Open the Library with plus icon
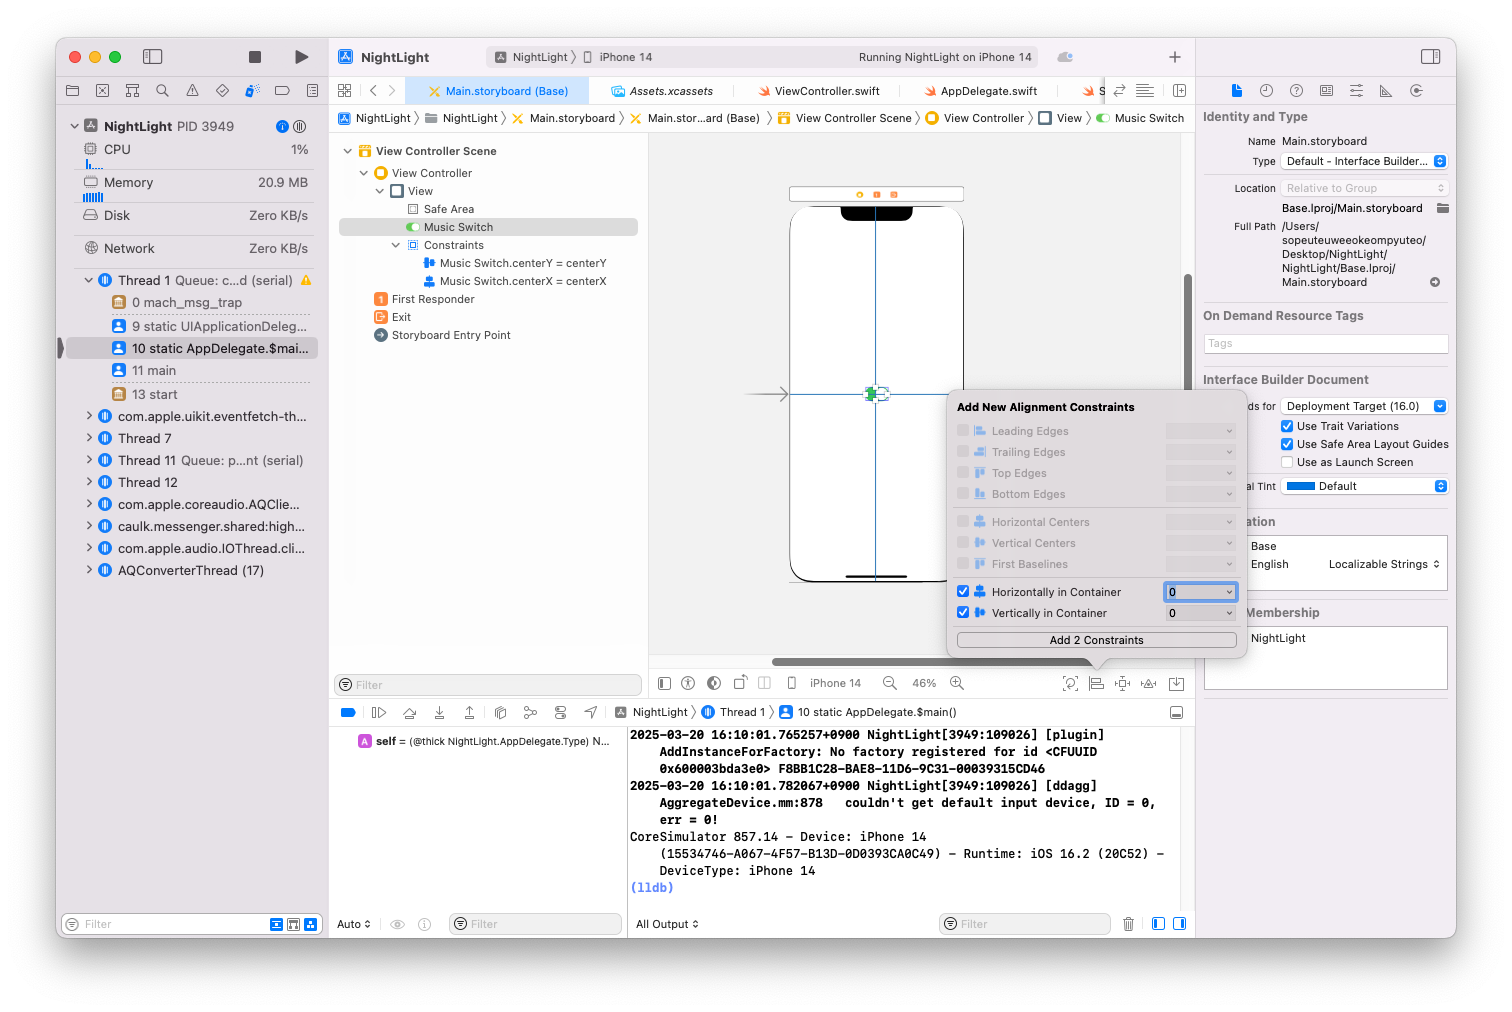The height and width of the screenshot is (1012, 1512). click(1175, 57)
